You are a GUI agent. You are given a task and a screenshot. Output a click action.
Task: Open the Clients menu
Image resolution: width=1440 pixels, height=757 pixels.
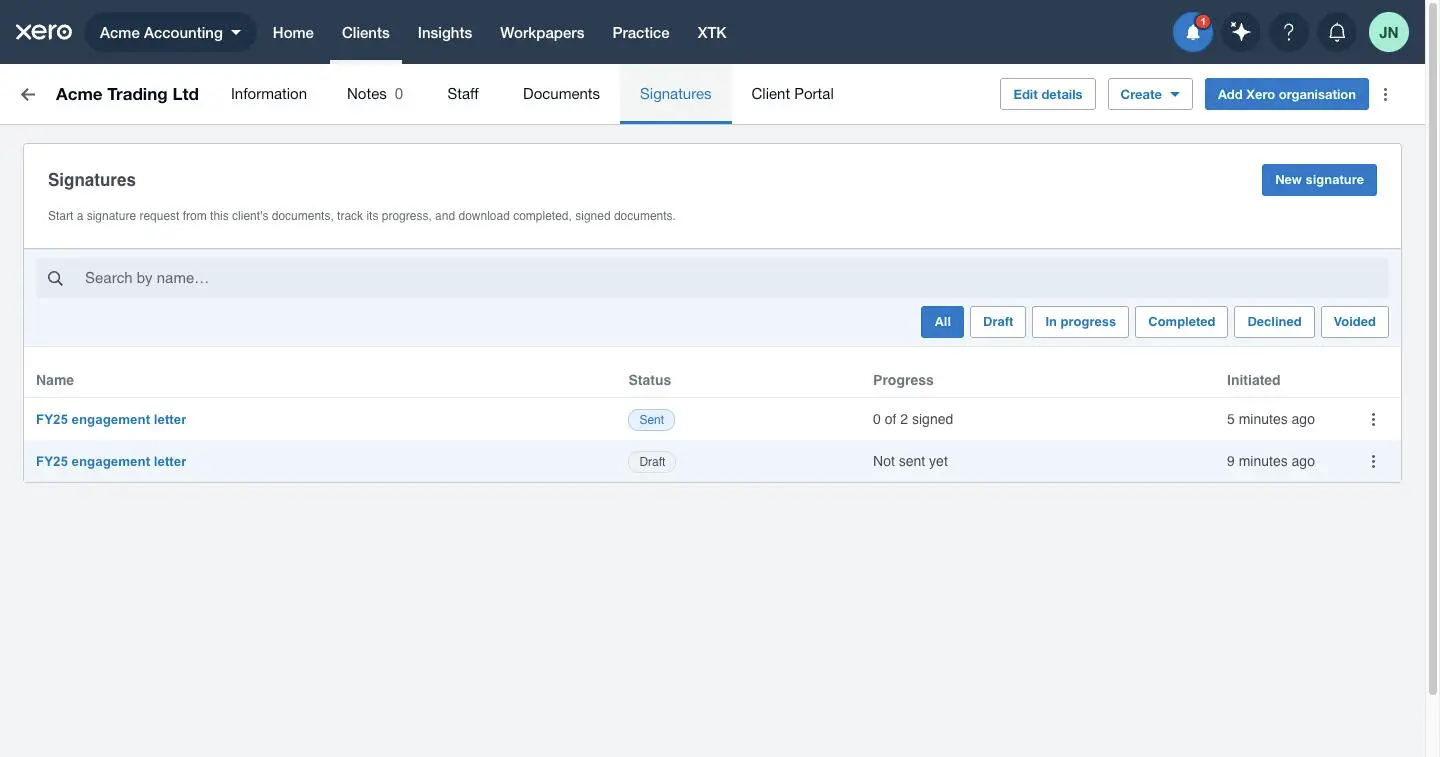[x=366, y=32]
